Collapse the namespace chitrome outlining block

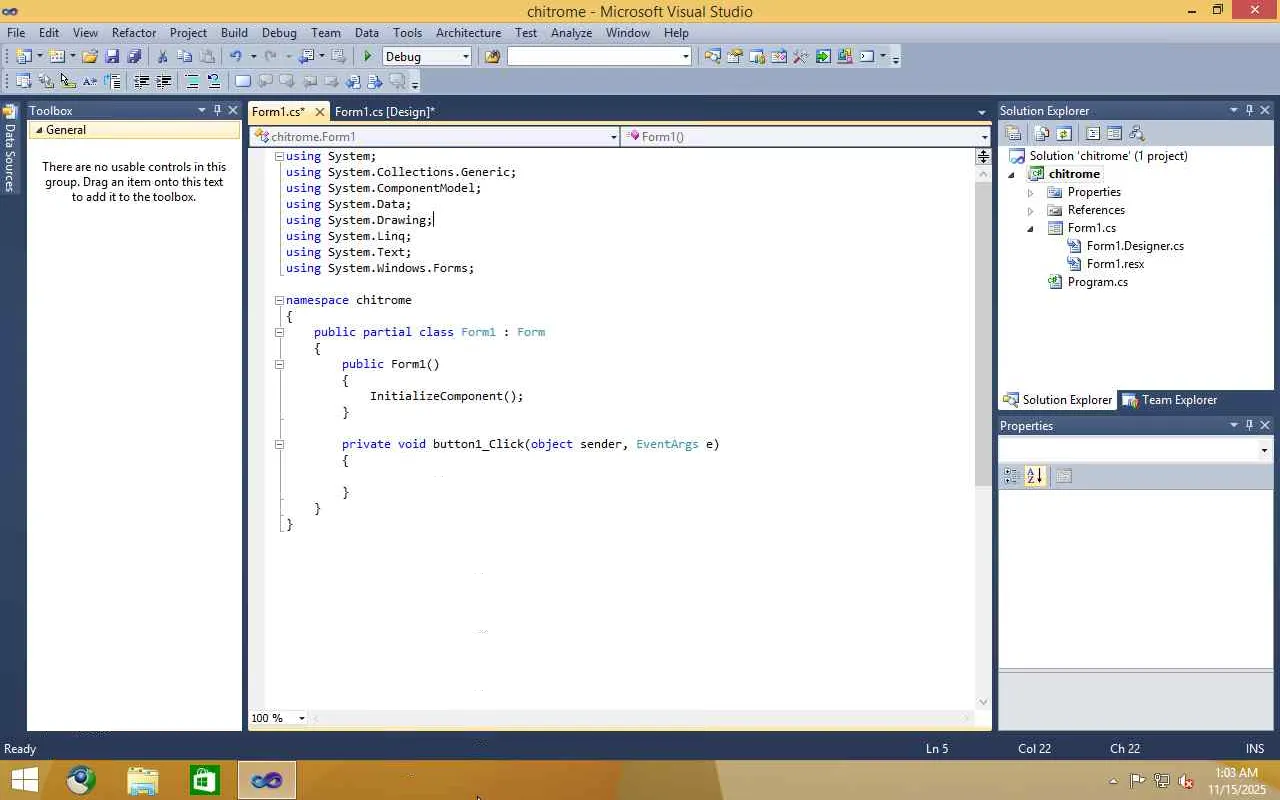[279, 300]
